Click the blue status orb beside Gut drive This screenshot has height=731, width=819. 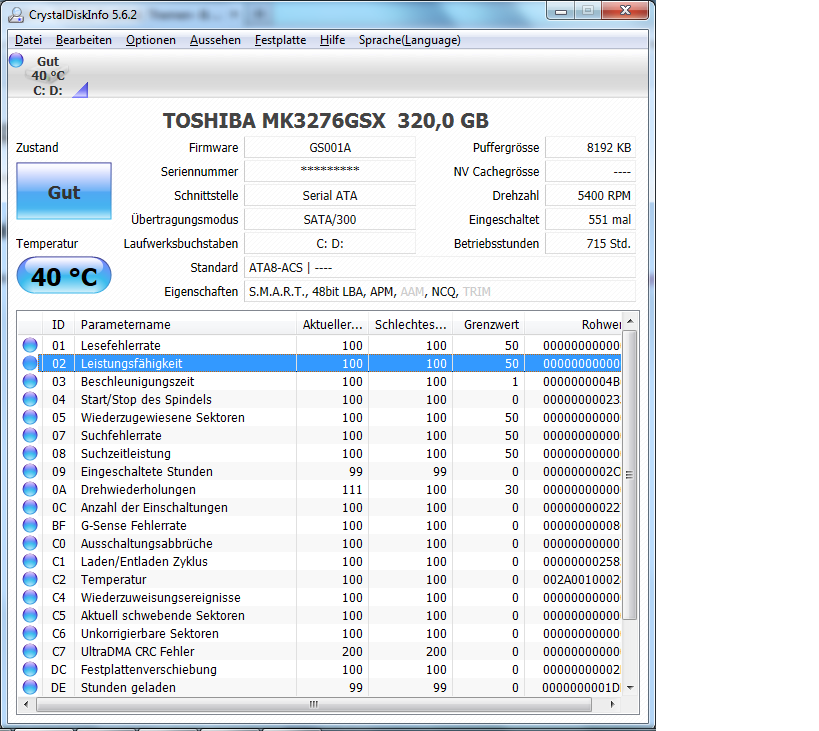pyautogui.click(x=16, y=61)
